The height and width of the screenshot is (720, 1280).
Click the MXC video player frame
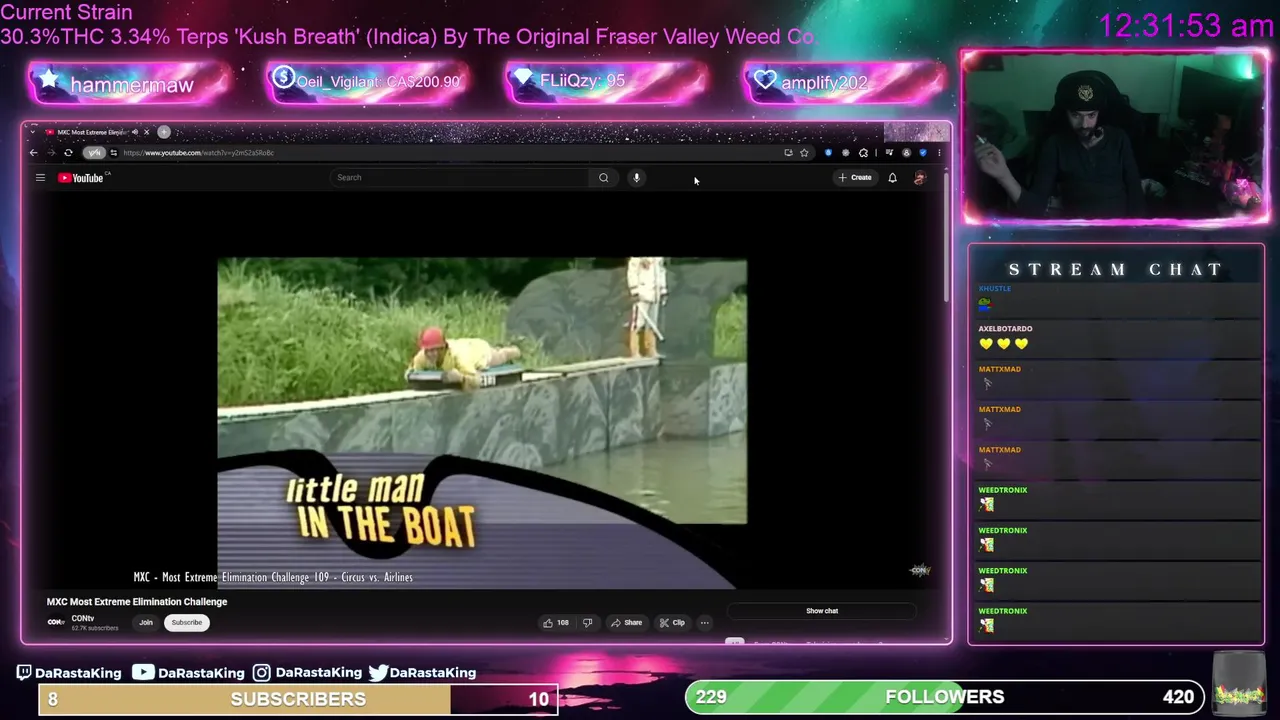tap(482, 391)
